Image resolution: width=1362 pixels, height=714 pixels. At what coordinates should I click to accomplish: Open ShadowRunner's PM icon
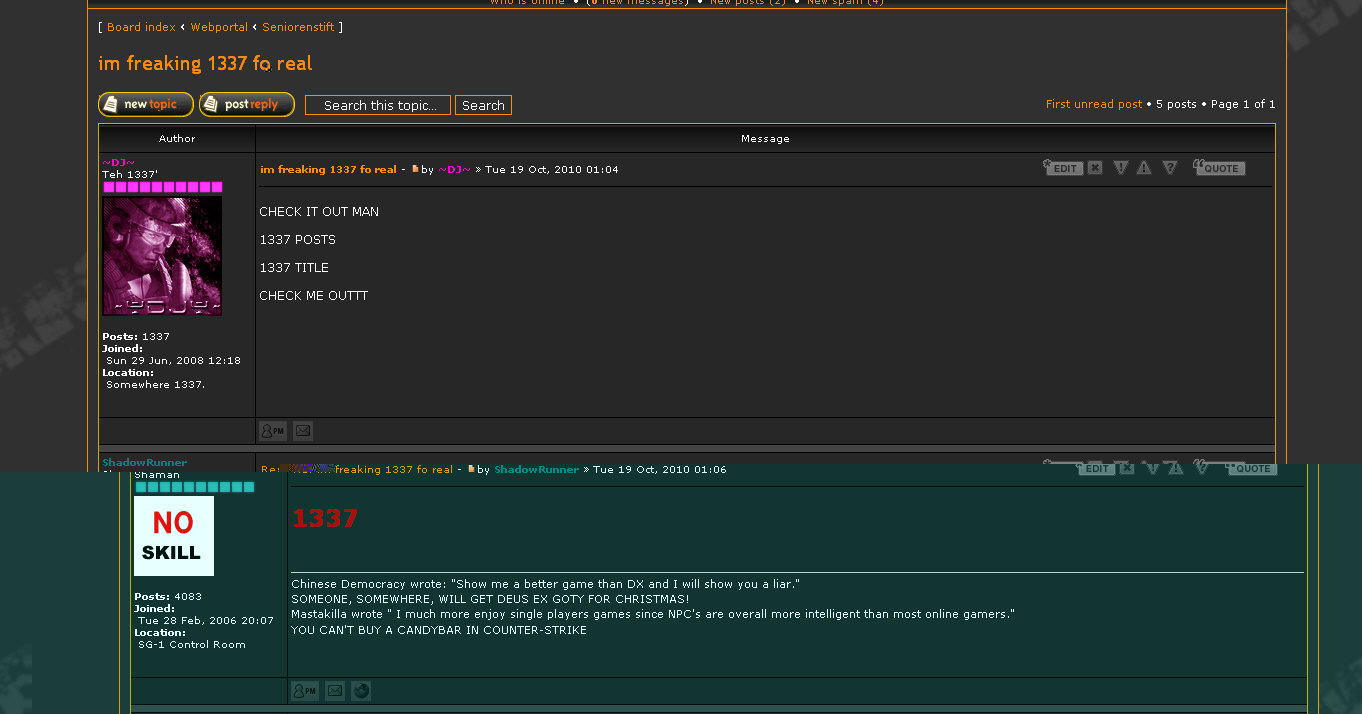(304, 691)
